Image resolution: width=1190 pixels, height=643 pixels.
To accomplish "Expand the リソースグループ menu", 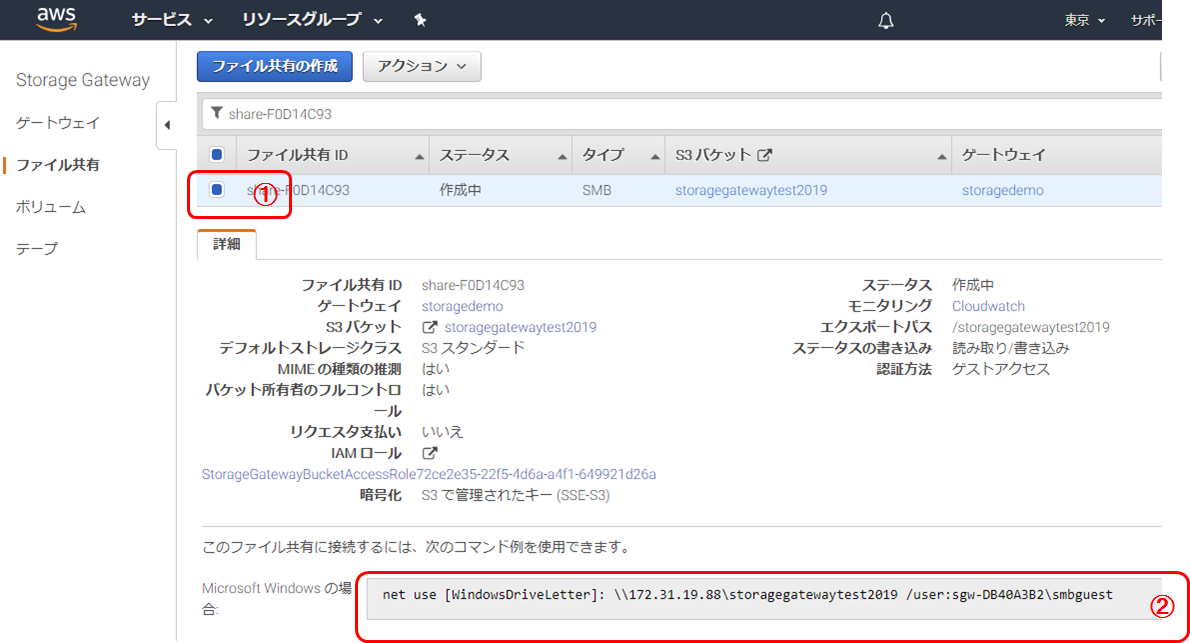I will click(302, 18).
